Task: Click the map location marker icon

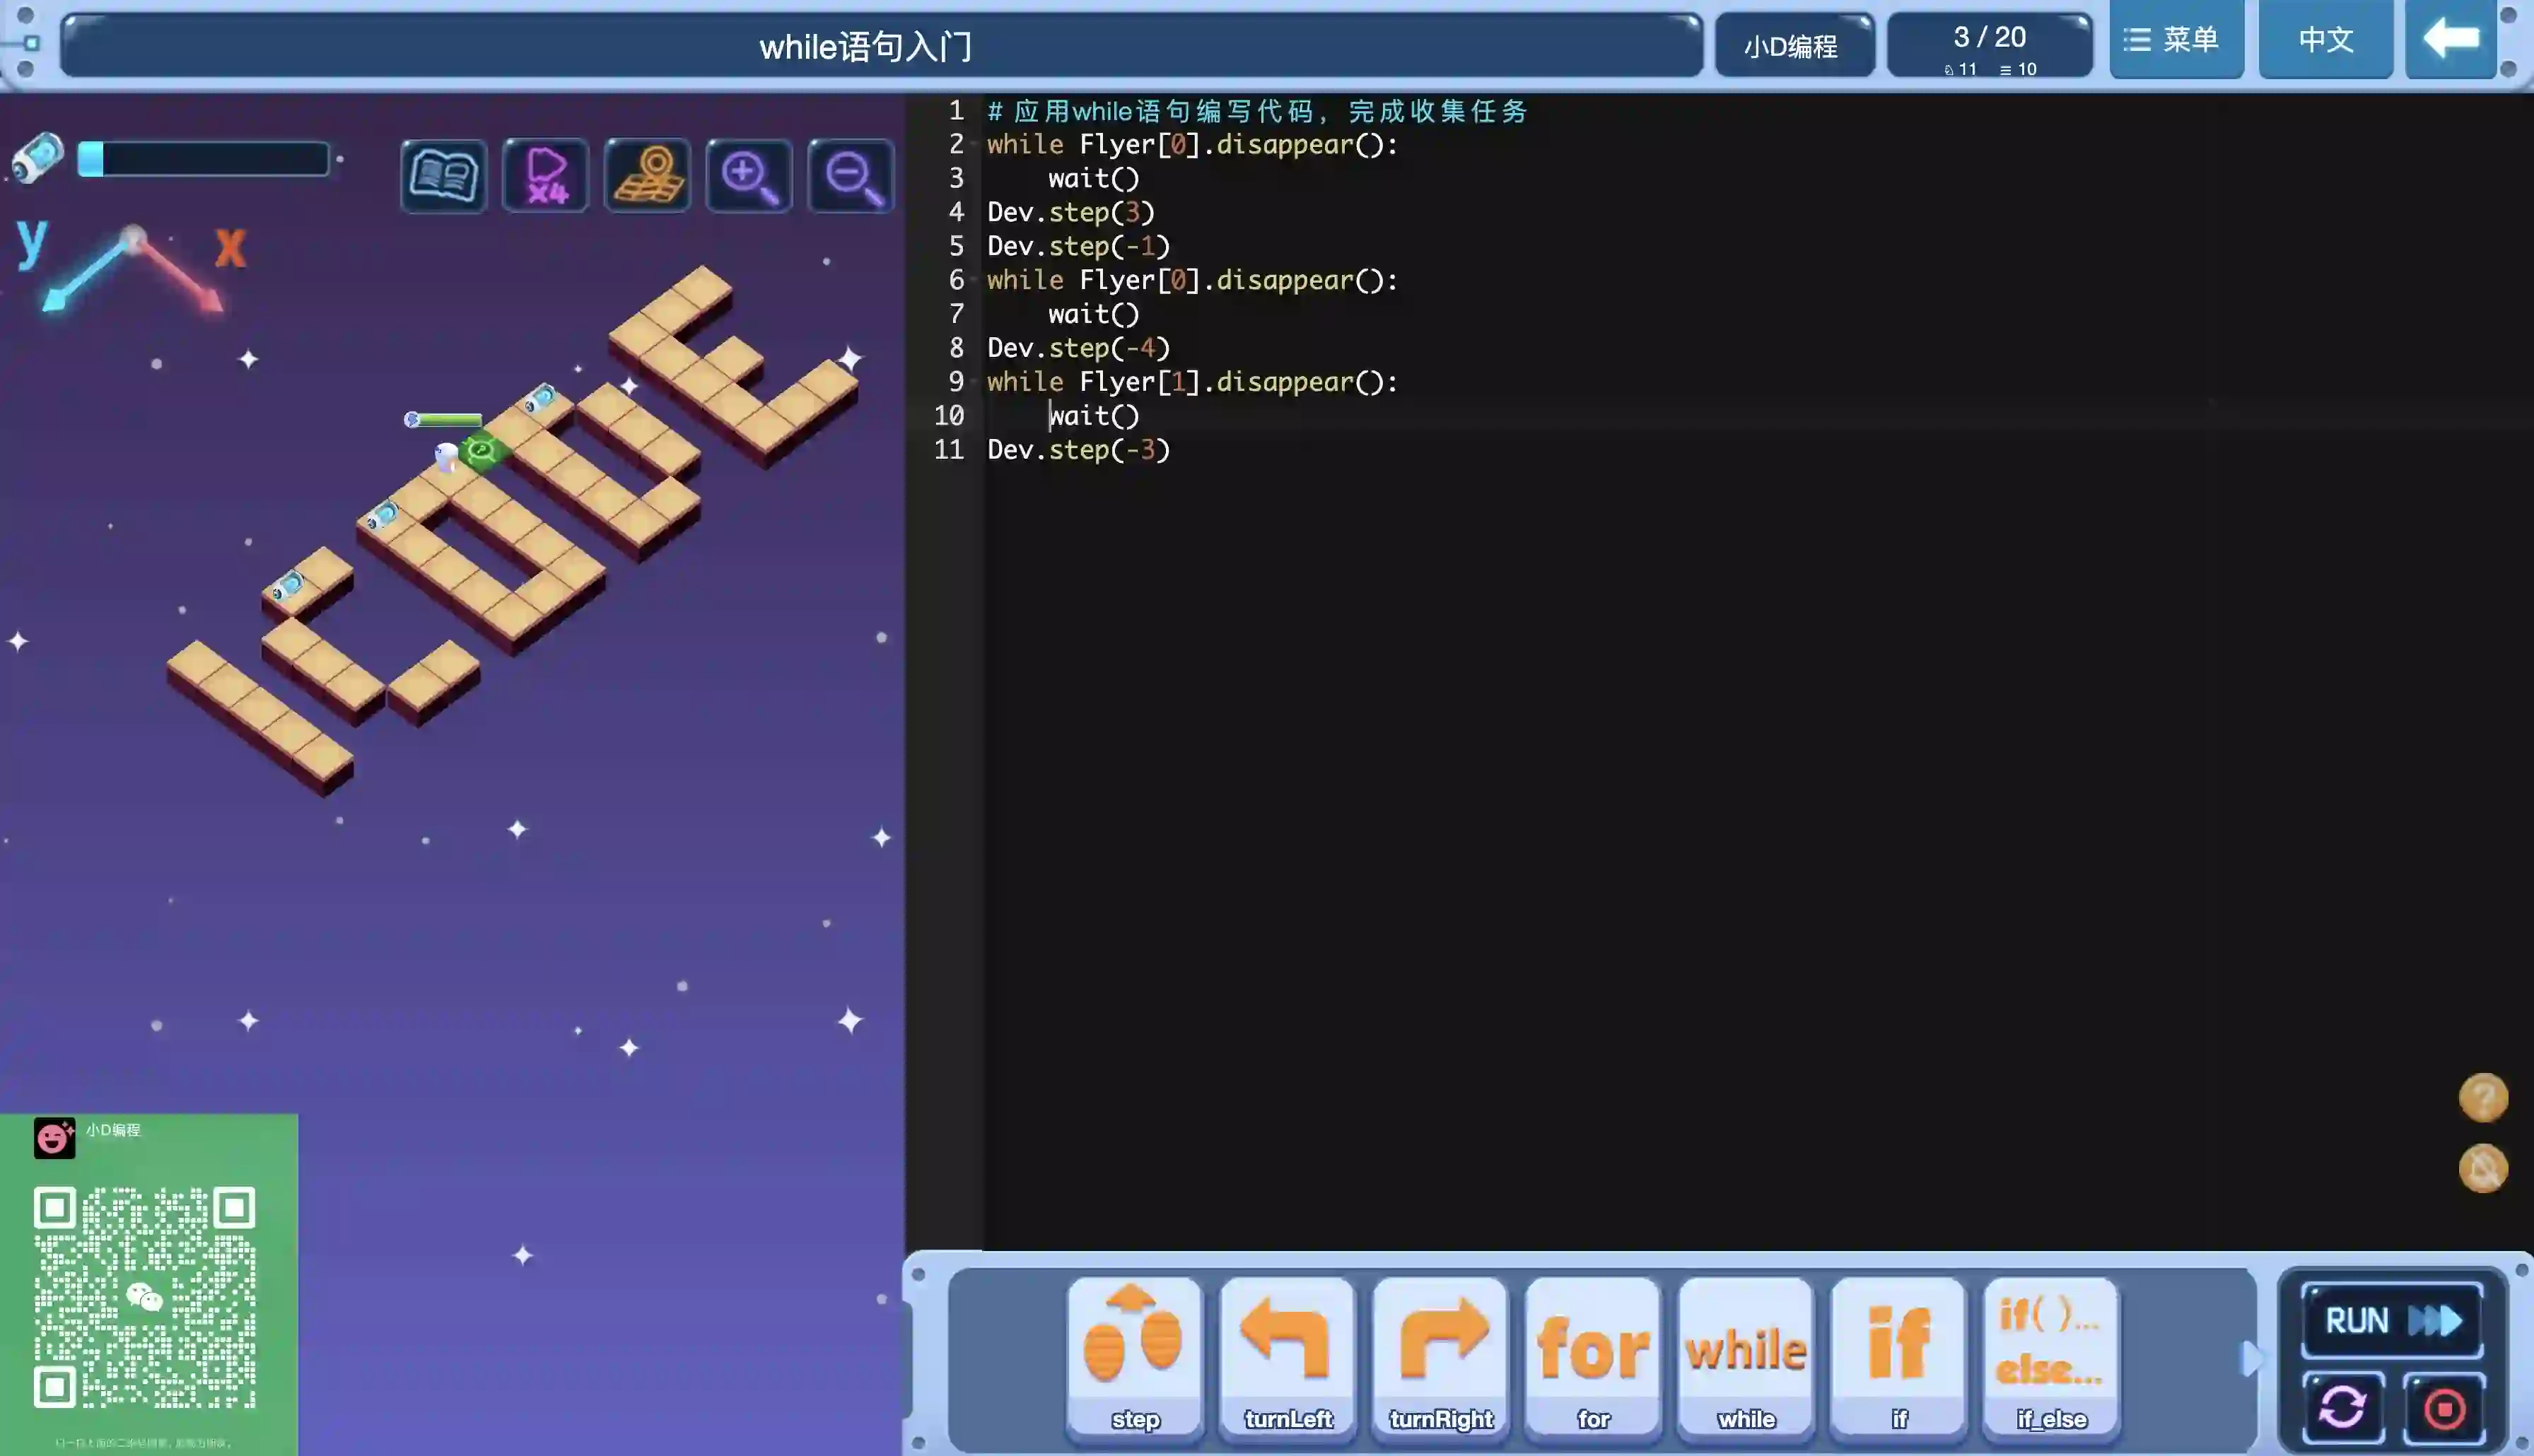Action: coord(648,176)
